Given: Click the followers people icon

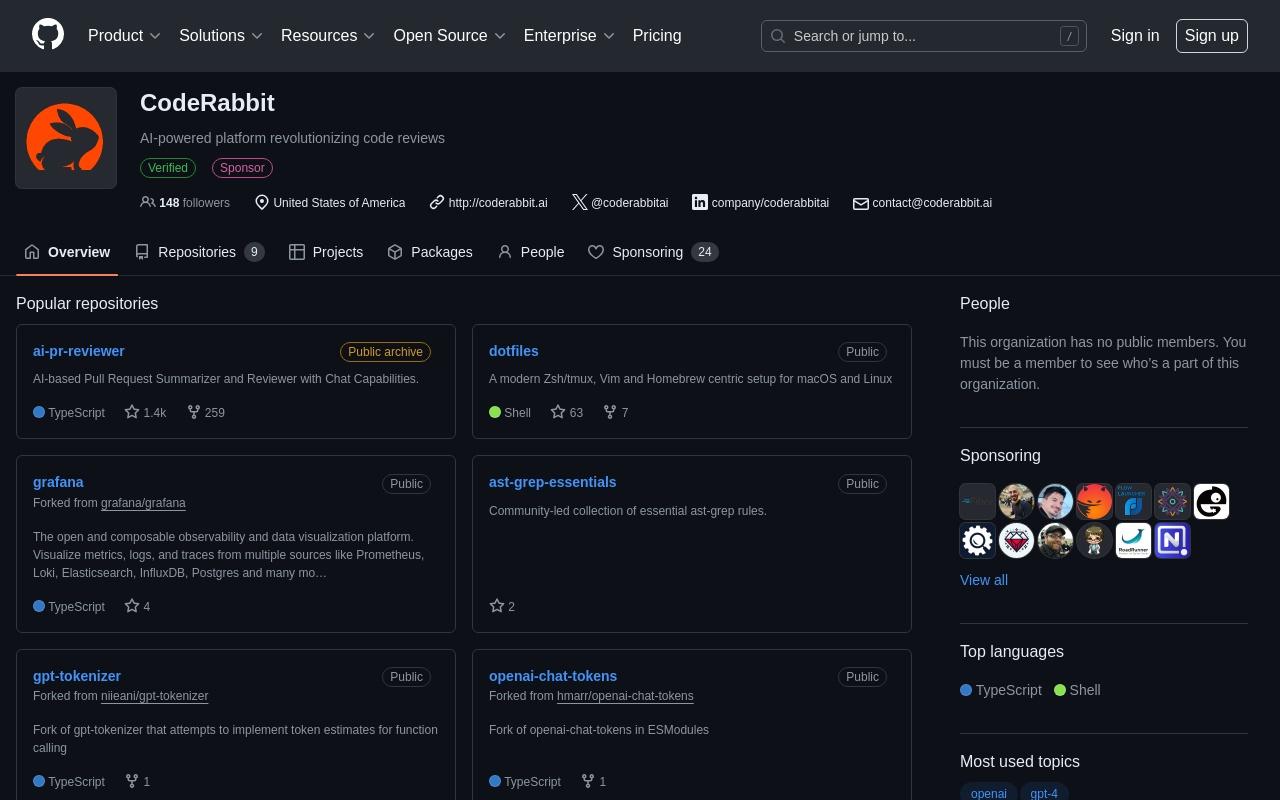Looking at the screenshot, I should coord(148,202).
